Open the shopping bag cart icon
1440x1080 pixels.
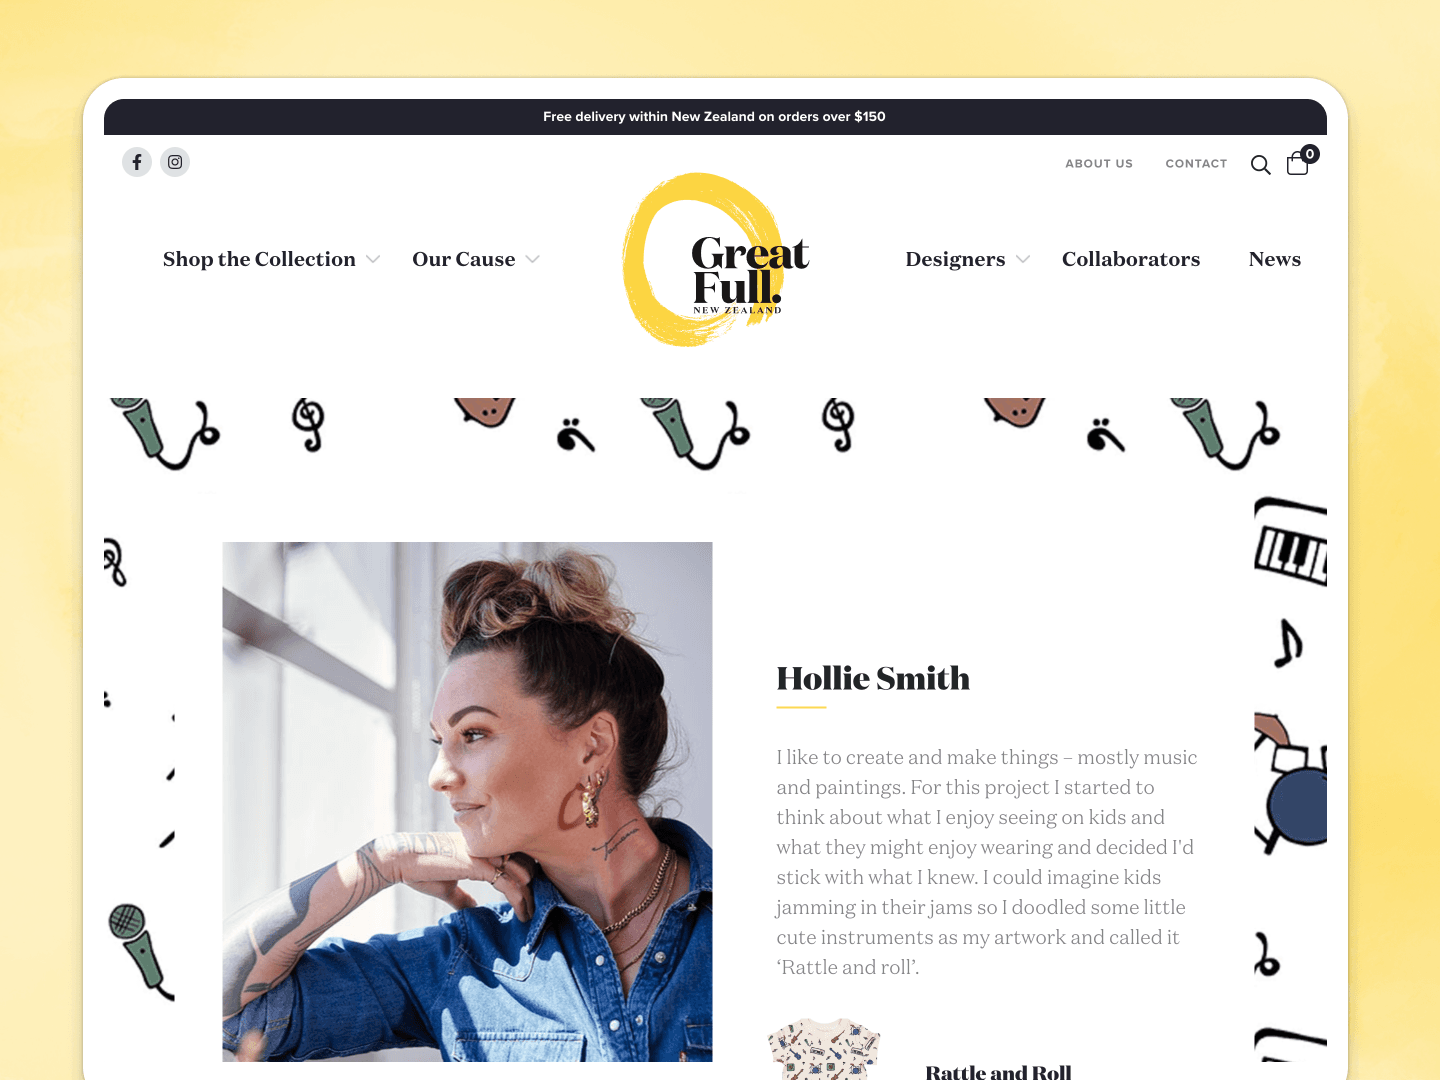pos(1297,164)
